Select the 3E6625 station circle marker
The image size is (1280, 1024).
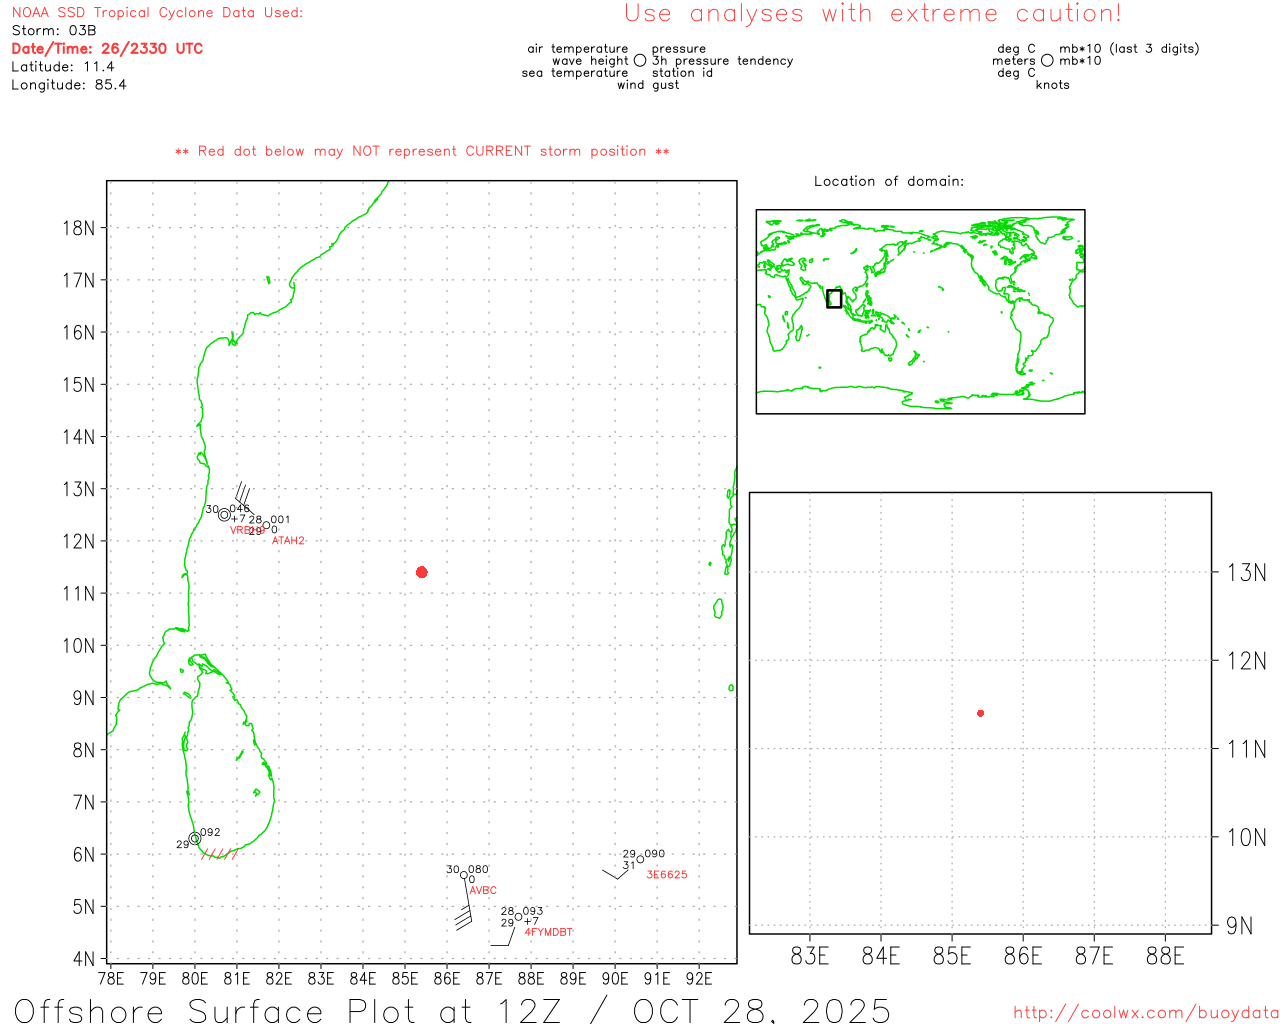(x=640, y=860)
